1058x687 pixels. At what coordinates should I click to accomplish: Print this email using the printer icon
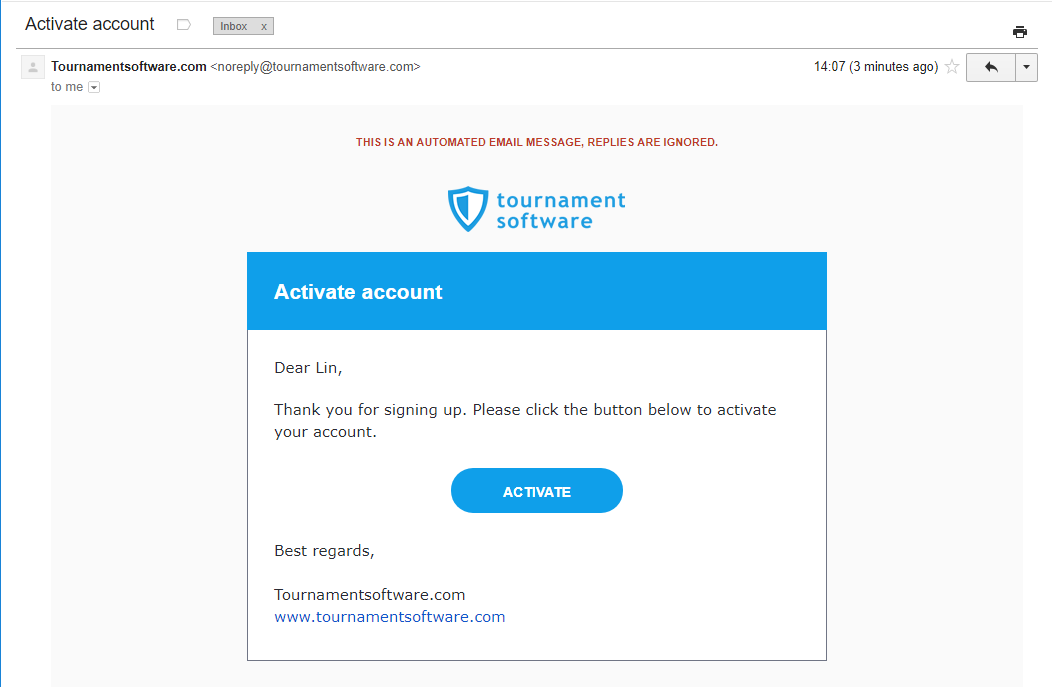[1019, 31]
